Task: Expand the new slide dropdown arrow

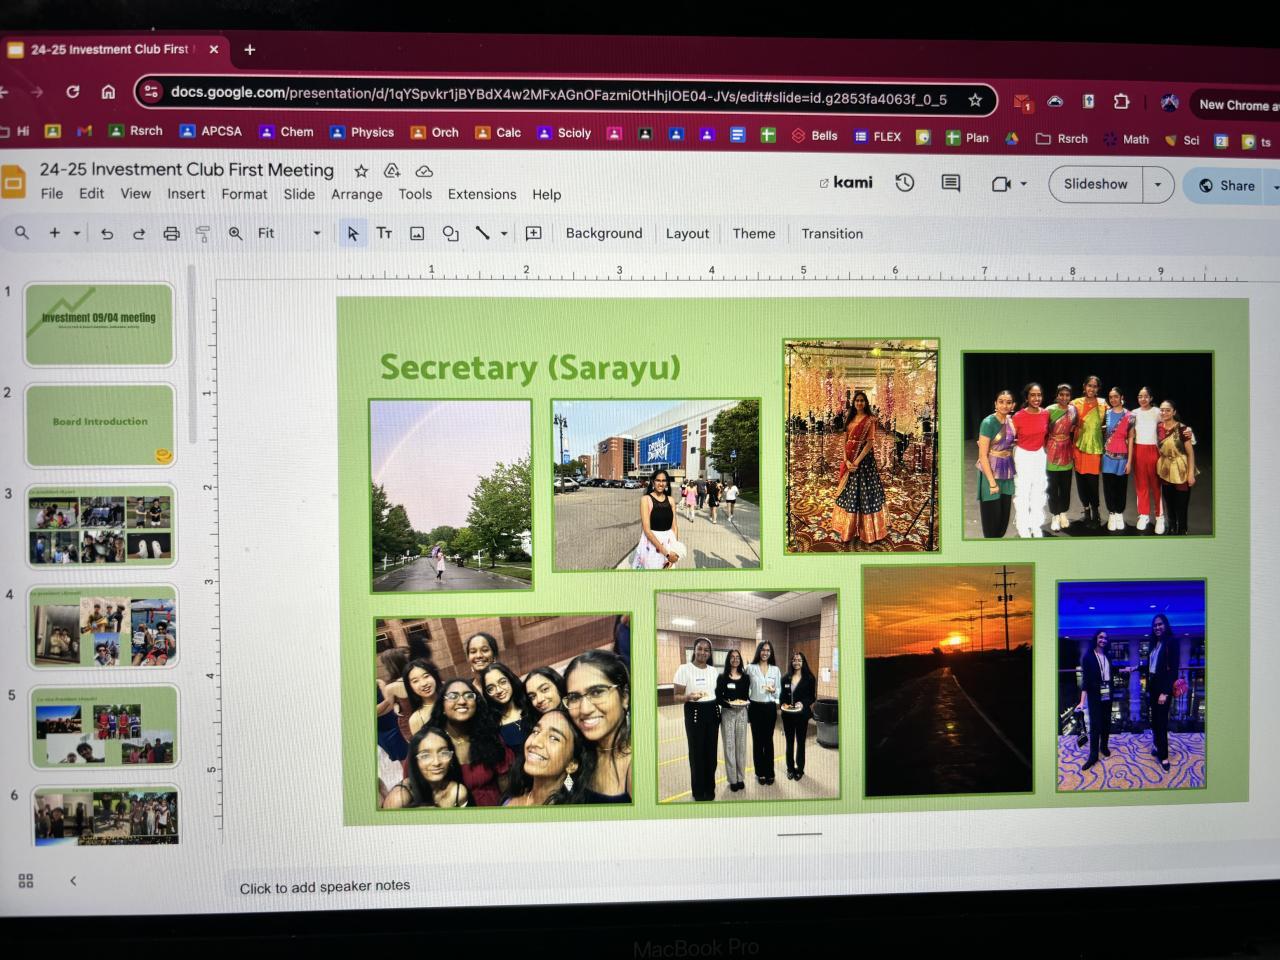Action: (x=77, y=233)
